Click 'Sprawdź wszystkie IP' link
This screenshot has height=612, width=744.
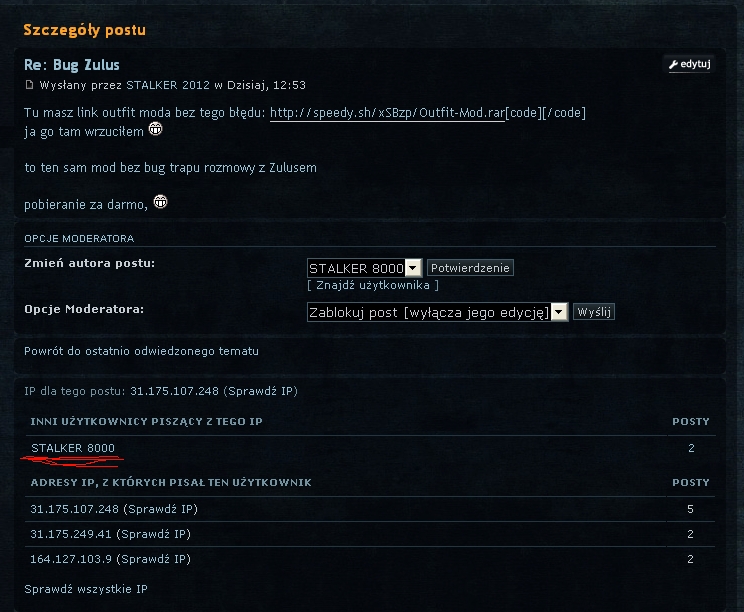pyautogui.click(x=86, y=589)
